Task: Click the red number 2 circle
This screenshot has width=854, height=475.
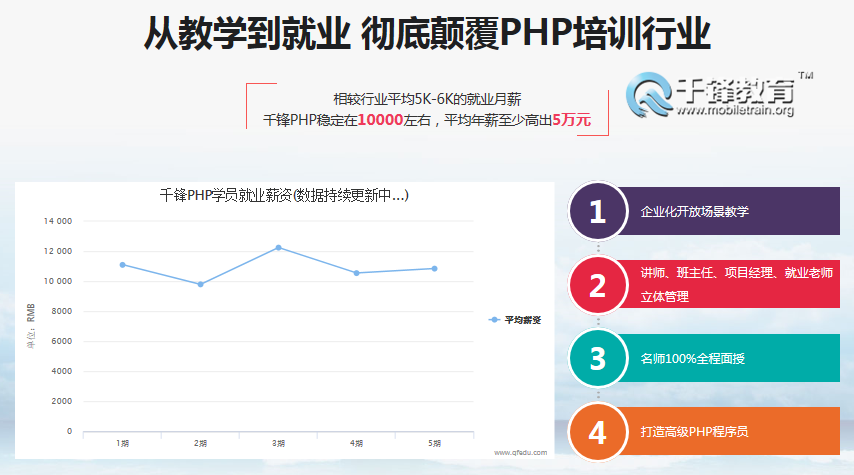Action: [598, 285]
